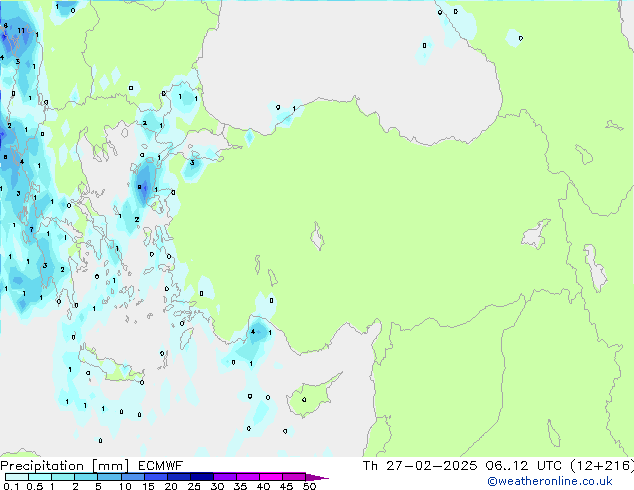Click the 35–40 mm legend color

(x=247, y=477)
